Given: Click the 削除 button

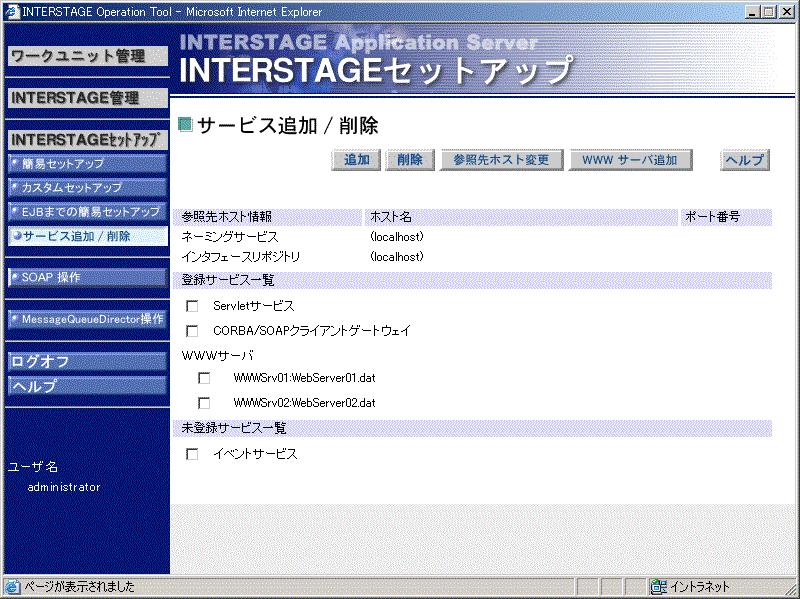Looking at the screenshot, I should click(x=410, y=160).
